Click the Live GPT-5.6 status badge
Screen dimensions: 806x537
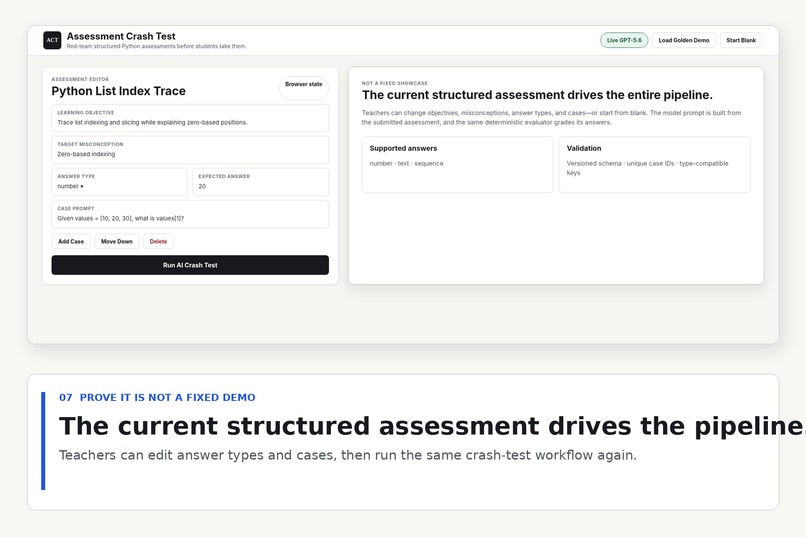(x=624, y=40)
